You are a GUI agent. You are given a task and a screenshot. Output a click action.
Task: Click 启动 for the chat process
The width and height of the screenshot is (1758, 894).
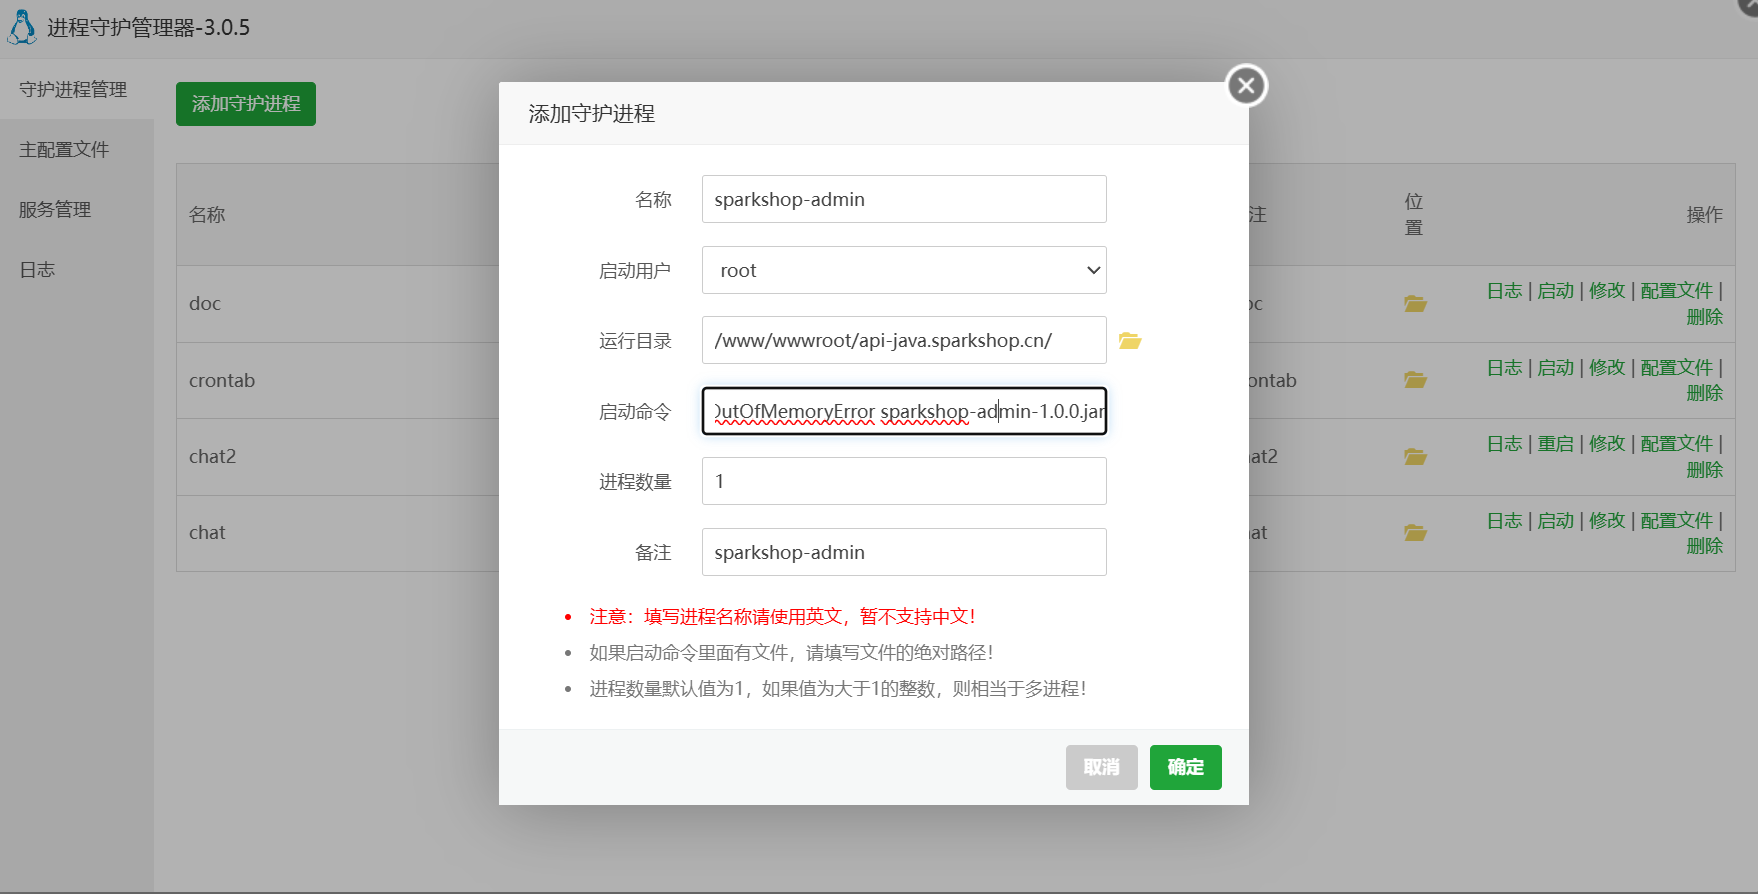tap(1556, 521)
